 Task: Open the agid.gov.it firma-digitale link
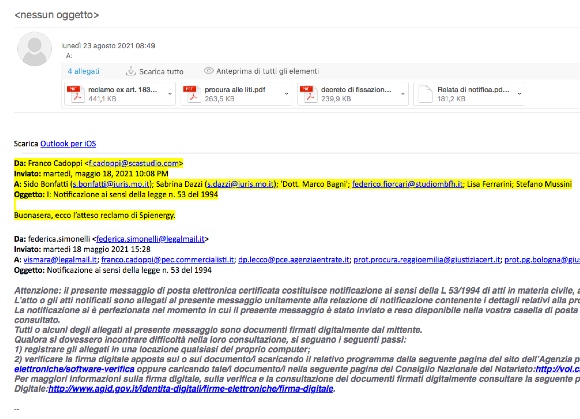click(x=191, y=389)
